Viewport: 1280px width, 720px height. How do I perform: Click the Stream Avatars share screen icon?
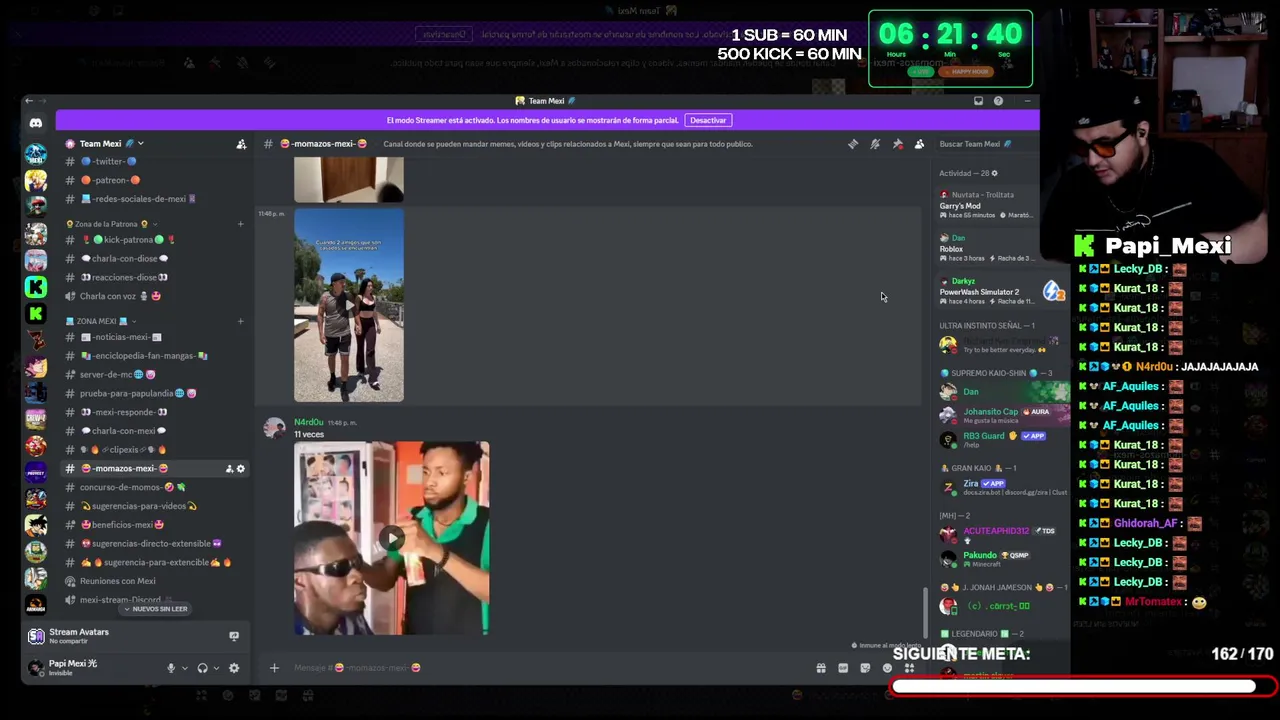point(234,636)
